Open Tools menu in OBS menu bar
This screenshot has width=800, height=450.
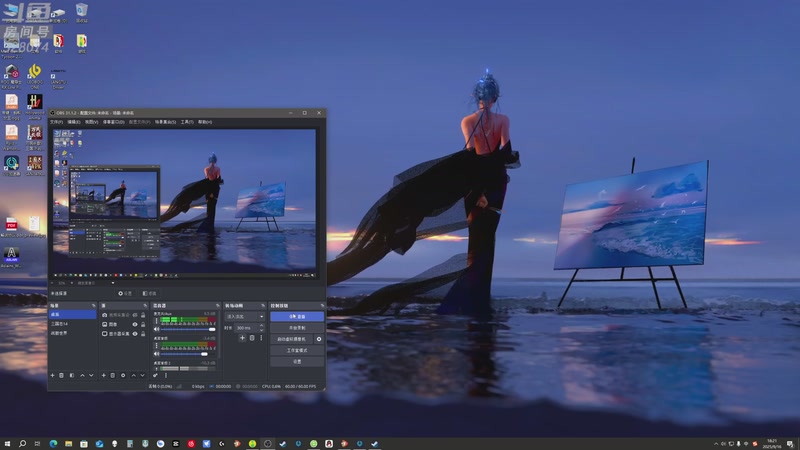[187, 122]
